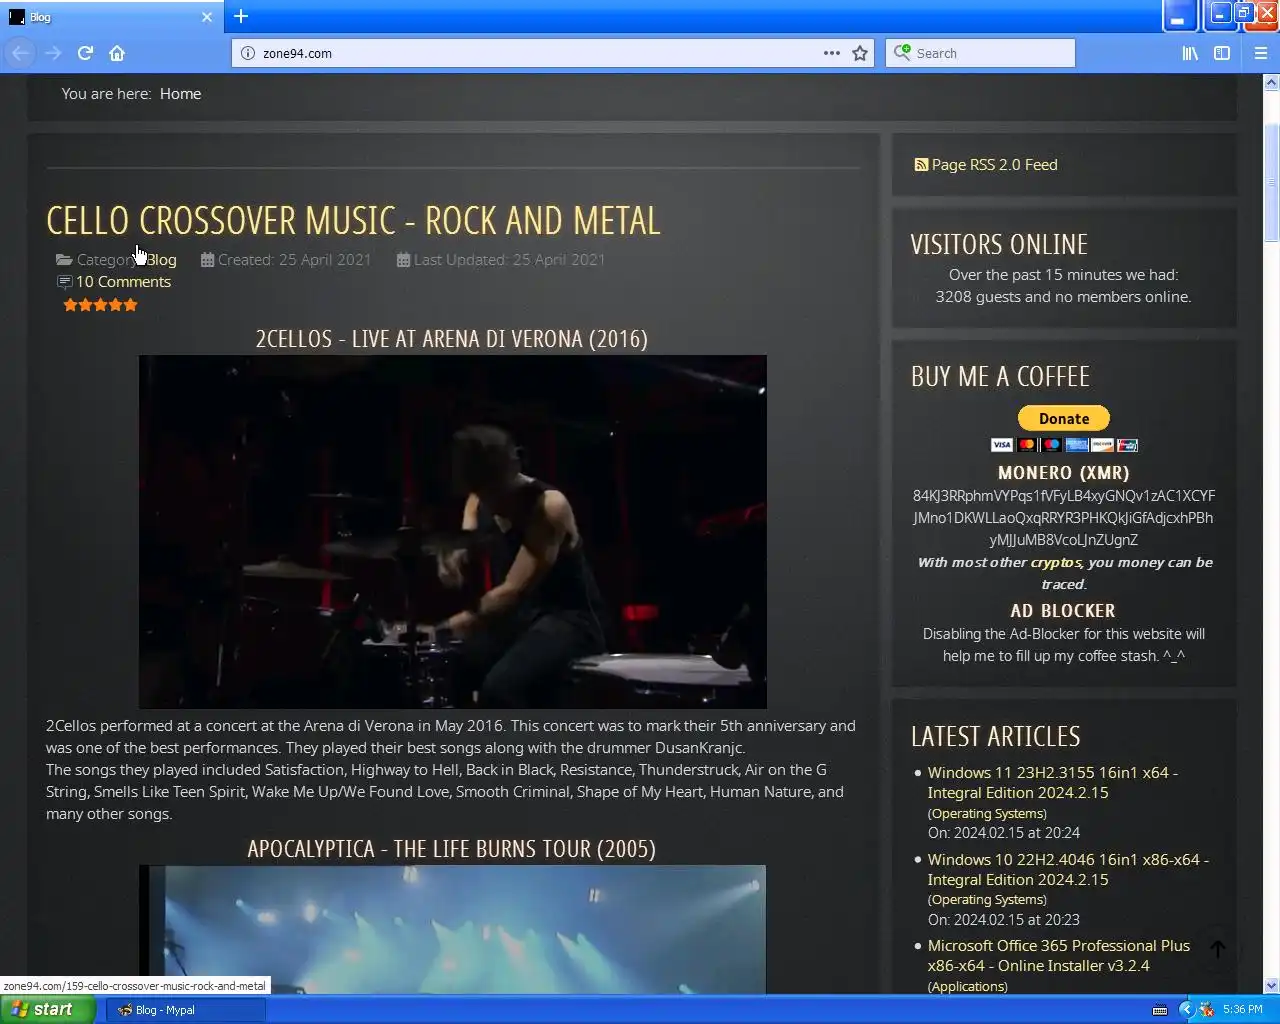
Task: Click the tray shield notification icon
Action: click(1207, 1010)
